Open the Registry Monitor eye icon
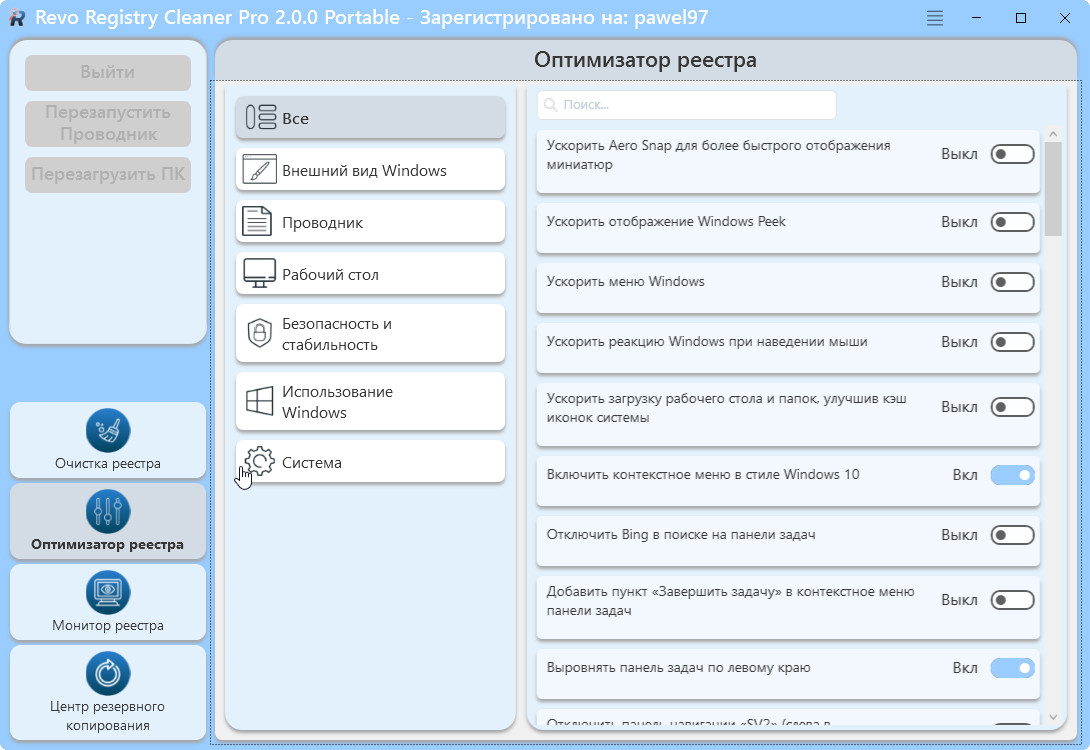Screen dimensions: 1090x750 point(108,592)
